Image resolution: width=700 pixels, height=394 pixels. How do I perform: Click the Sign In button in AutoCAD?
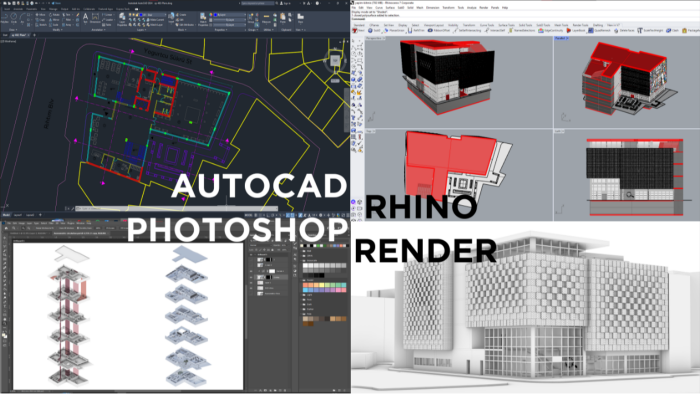pyautogui.click(x=284, y=3)
